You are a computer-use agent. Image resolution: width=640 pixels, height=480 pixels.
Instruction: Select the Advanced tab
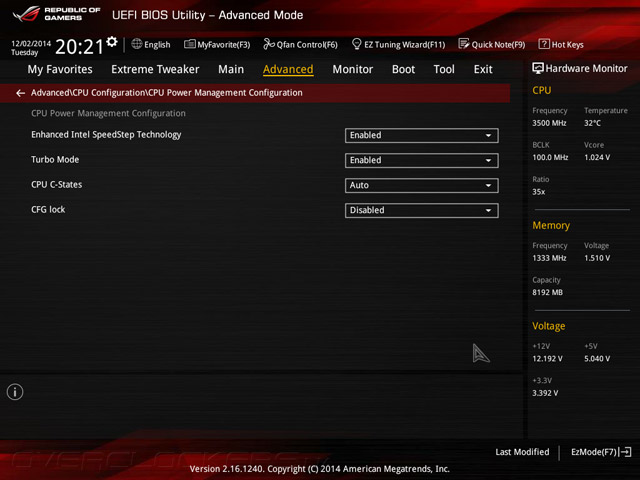point(288,69)
